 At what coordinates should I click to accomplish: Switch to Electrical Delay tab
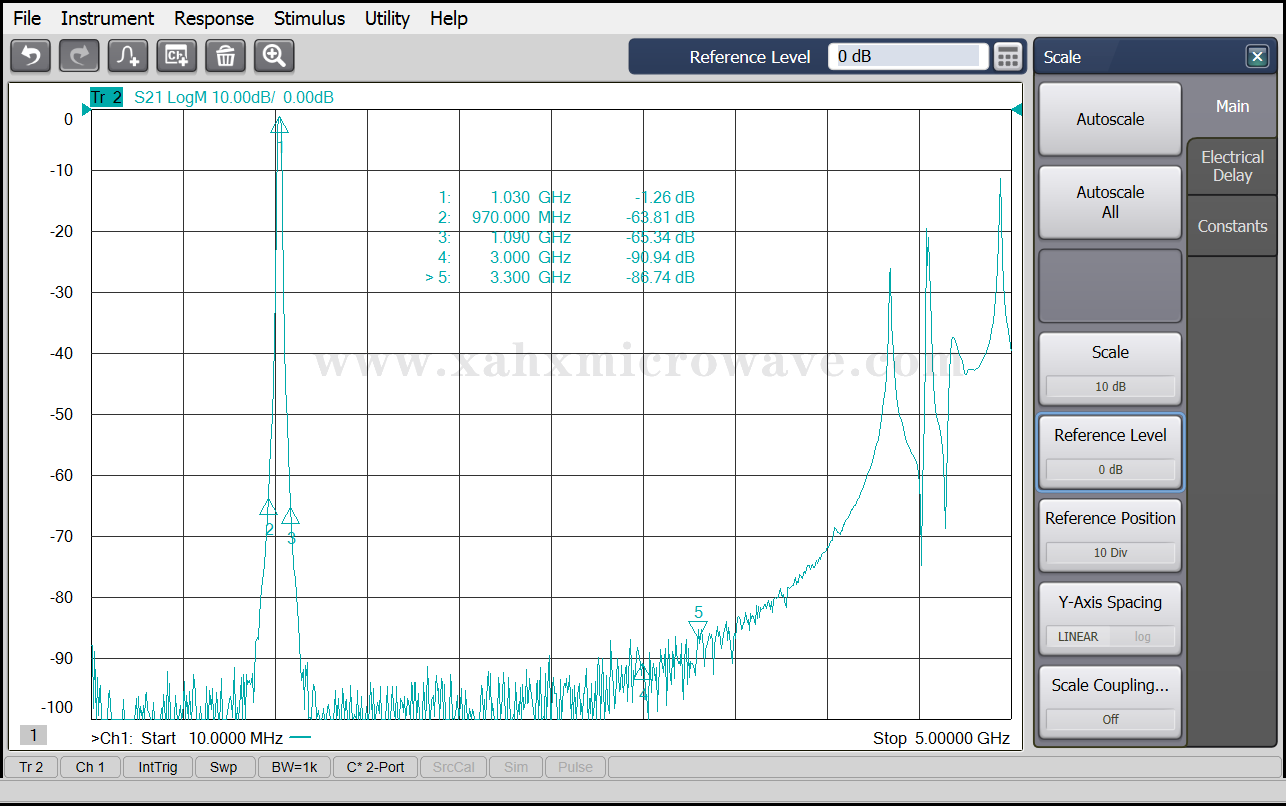pos(1232,166)
